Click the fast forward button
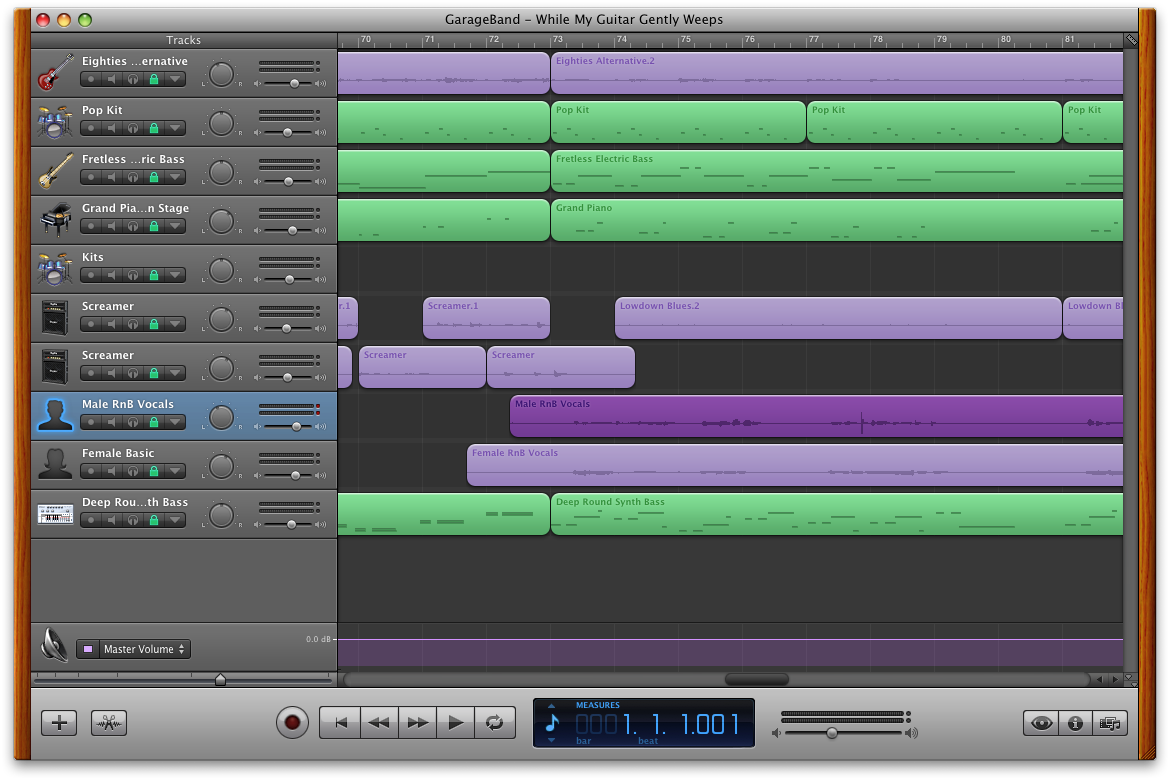The width and height of the screenshot is (1170, 780). click(x=418, y=723)
